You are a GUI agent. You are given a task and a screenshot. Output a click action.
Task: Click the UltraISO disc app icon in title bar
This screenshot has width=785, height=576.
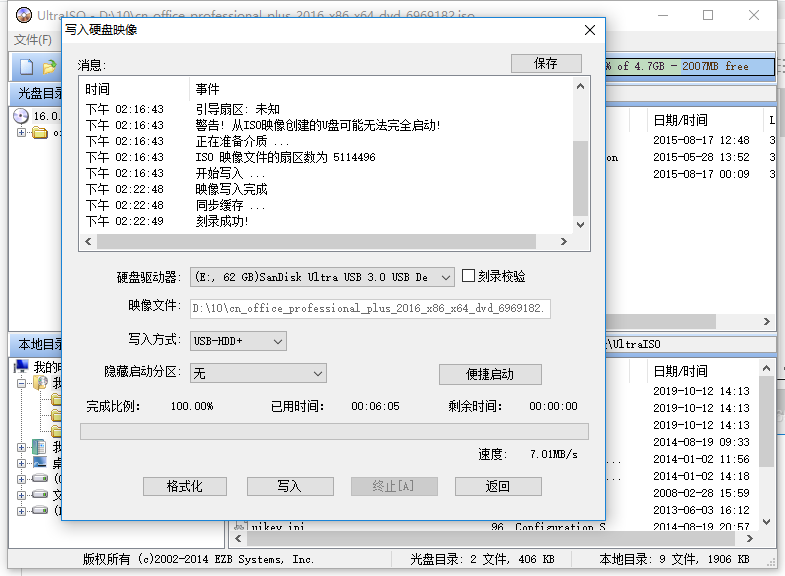[24, 16]
